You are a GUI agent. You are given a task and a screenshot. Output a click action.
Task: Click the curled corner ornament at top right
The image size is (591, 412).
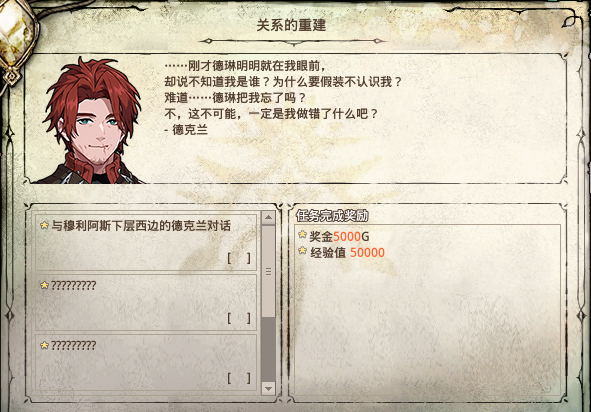pos(570,20)
